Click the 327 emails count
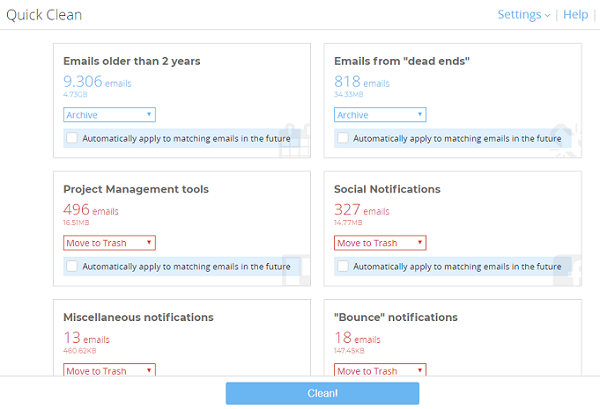This screenshot has width=600, height=409. pyautogui.click(x=361, y=210)
